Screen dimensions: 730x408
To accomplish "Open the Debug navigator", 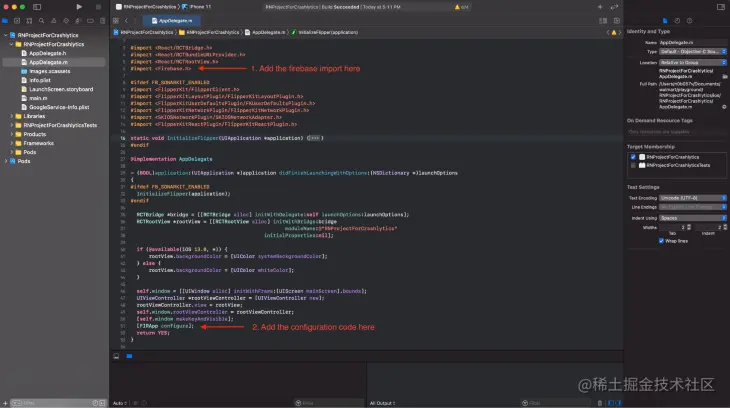I will click(x=78, y=20).
